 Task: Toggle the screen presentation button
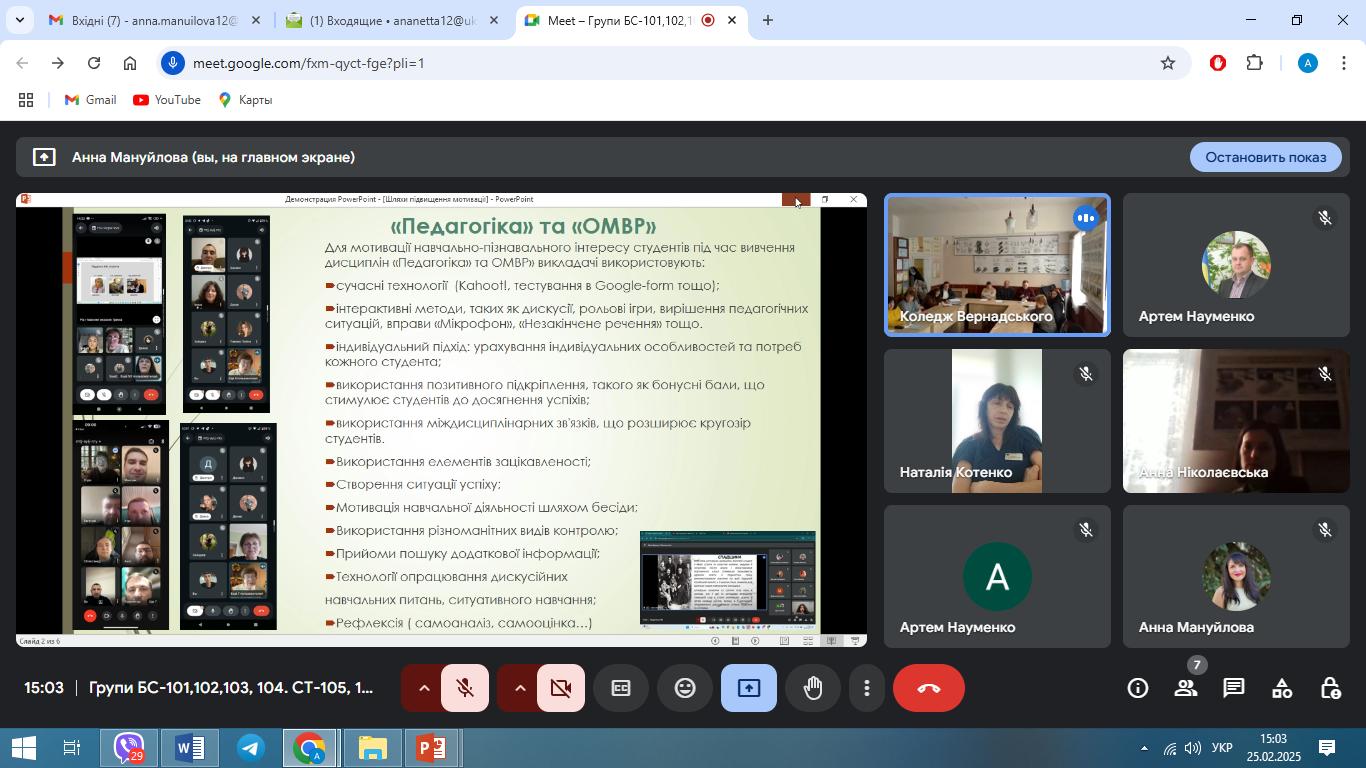749,688
